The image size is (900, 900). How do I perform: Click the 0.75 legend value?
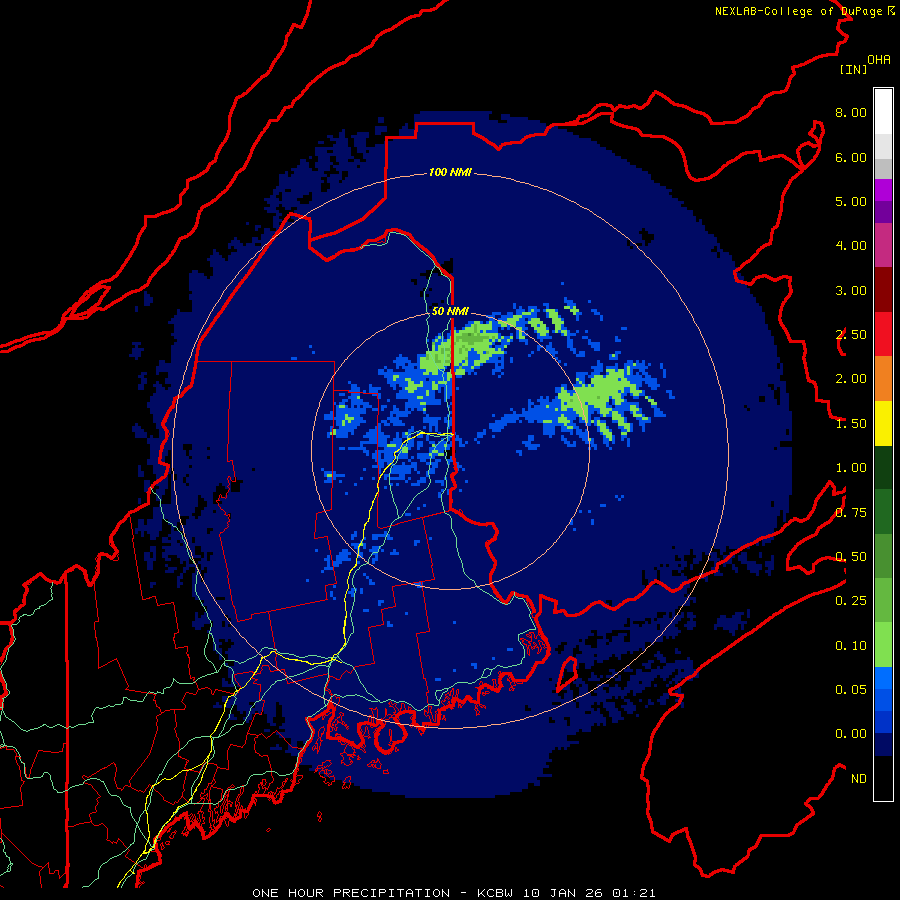click(x=851, y=513)
